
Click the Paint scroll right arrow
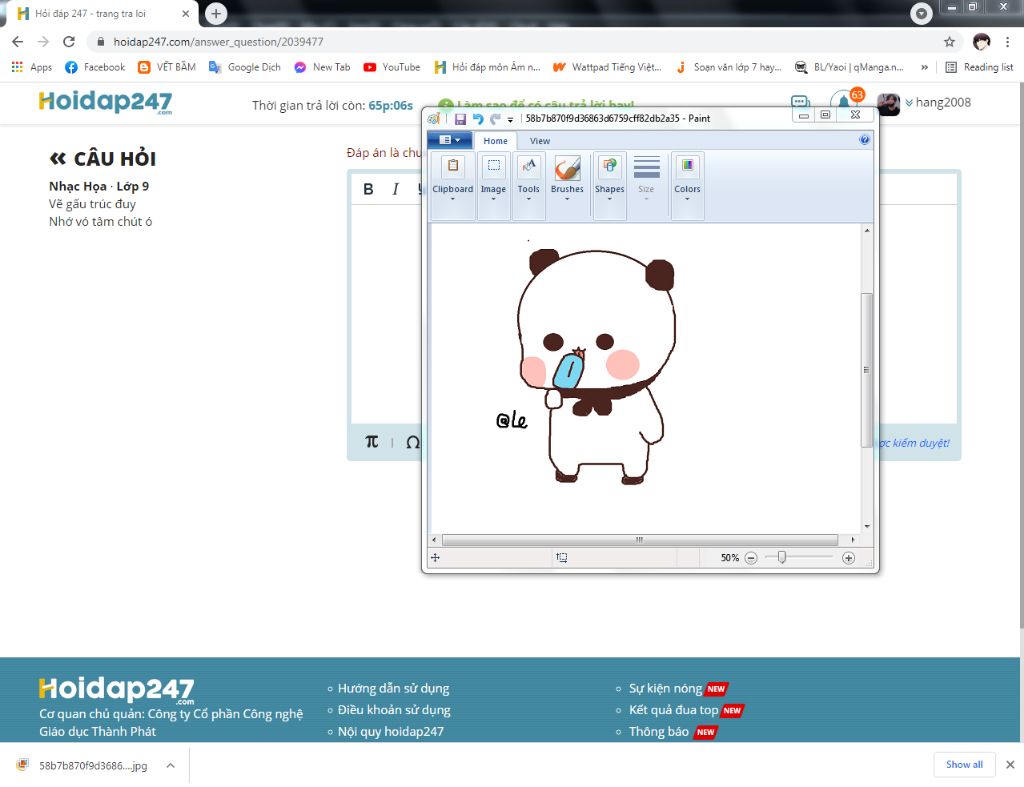[x=853, y=540]
